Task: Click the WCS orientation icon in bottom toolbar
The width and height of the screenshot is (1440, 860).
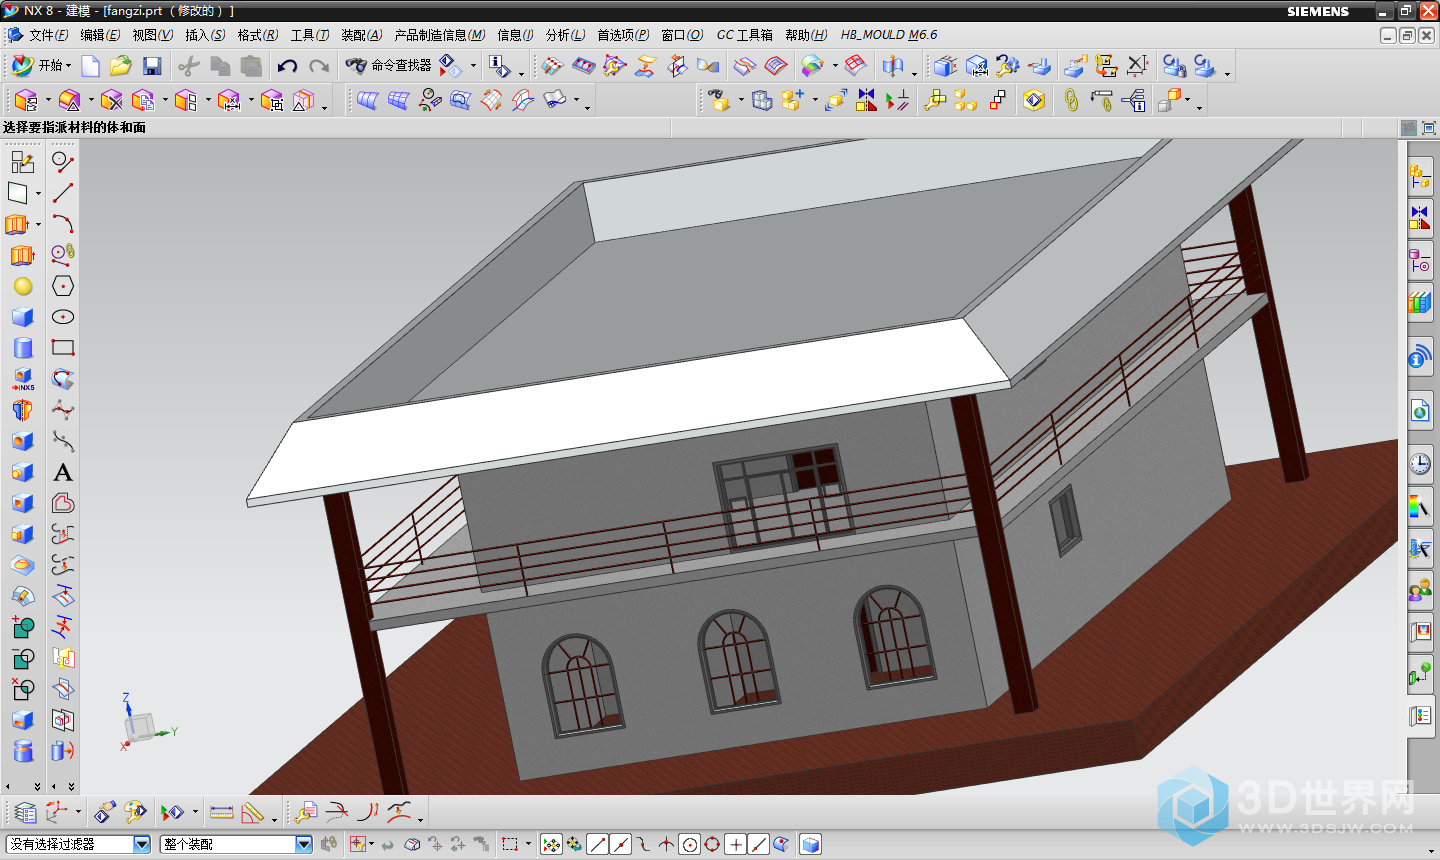Action: (x=57, y=812)
